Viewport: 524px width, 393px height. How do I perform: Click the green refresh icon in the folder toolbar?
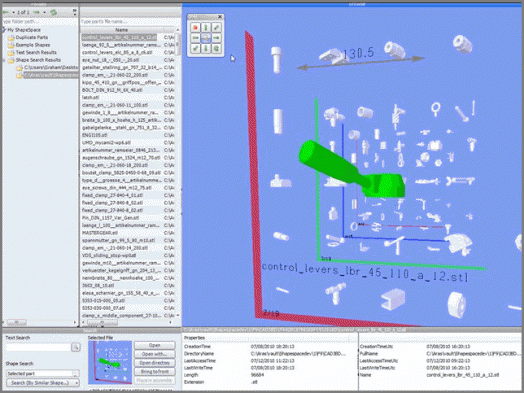click(53, 12)
